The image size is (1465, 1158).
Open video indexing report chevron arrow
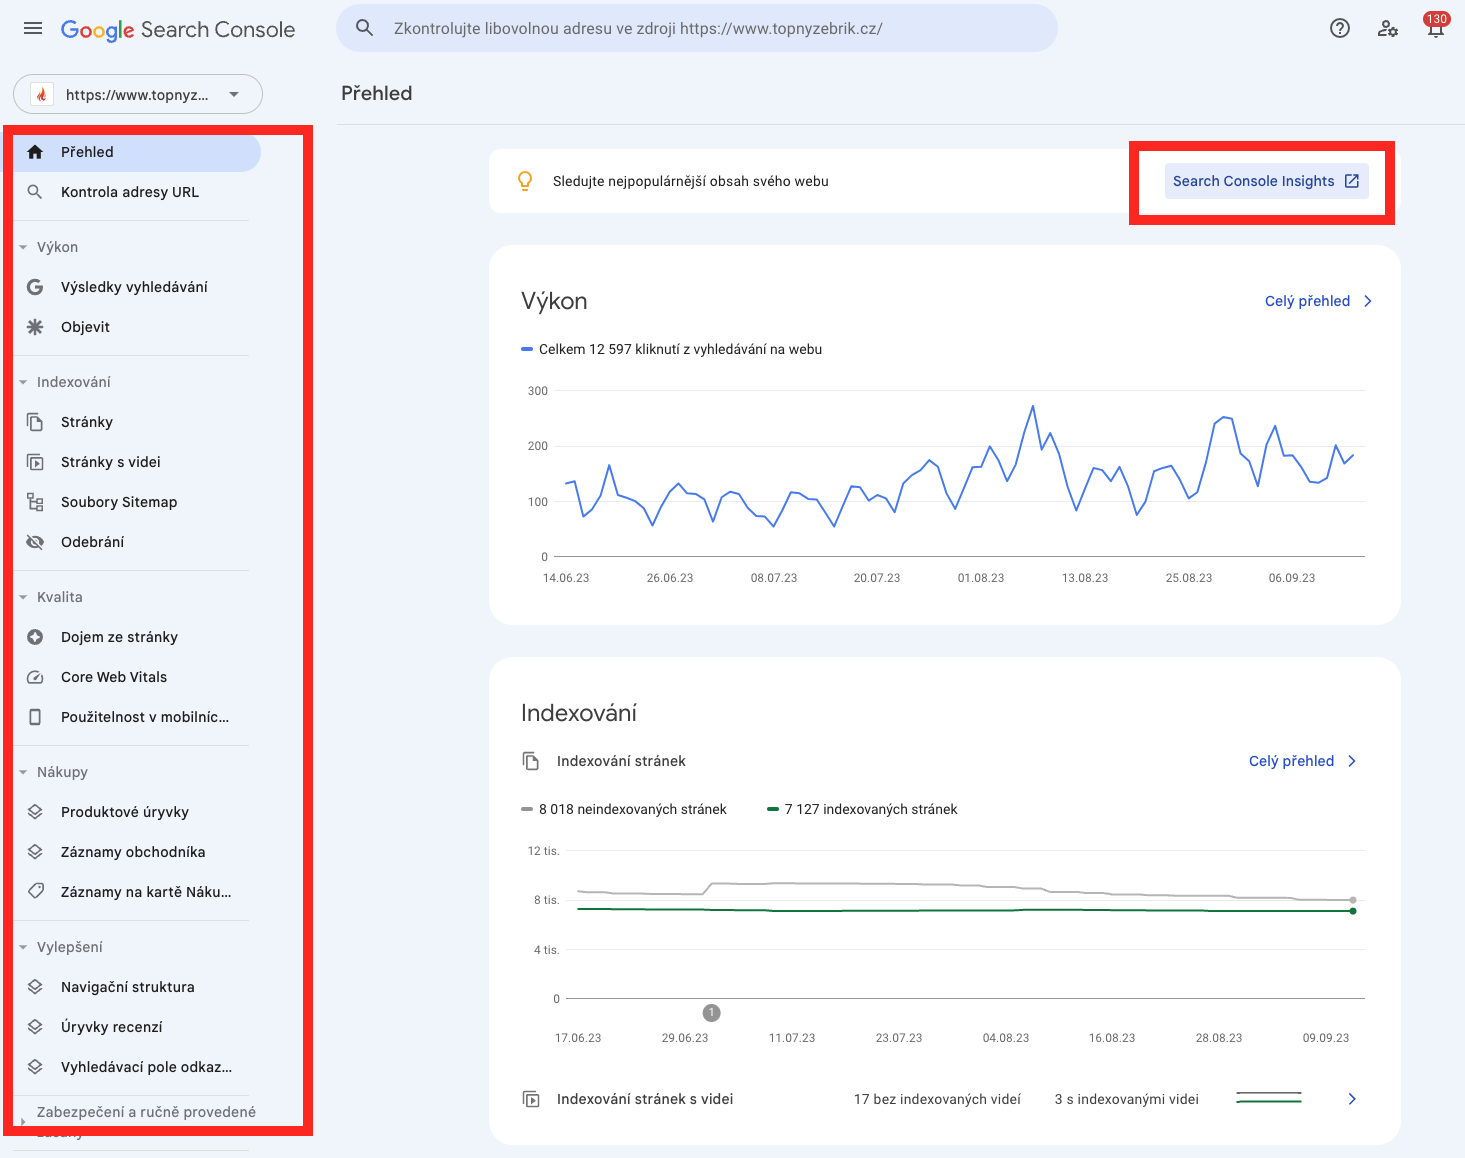[1352, 1099]
